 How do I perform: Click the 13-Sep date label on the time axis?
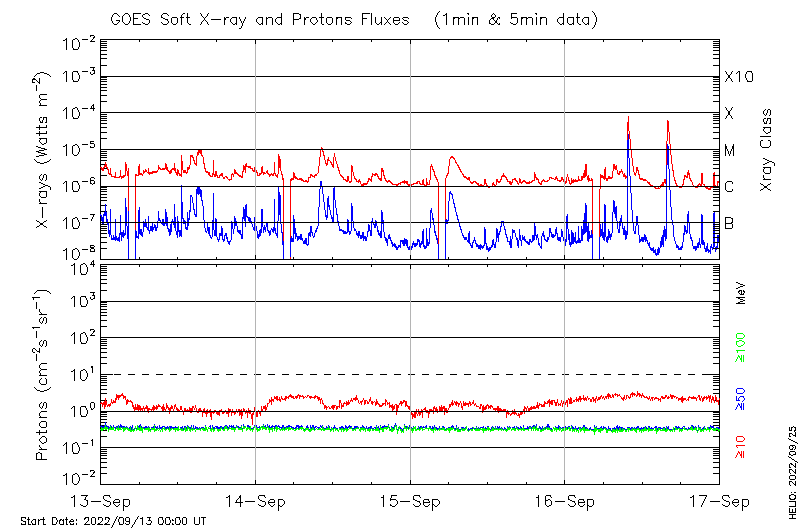(100, 500)
